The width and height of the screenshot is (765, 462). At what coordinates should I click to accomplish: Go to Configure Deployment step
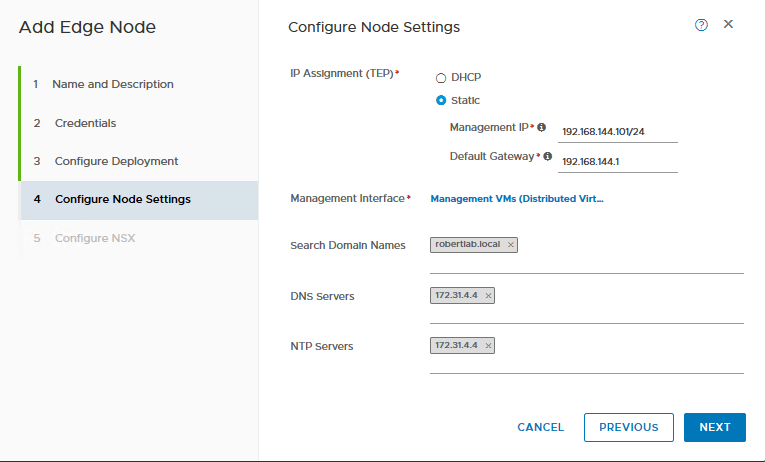pyautogui.click(x=116, y=161)
